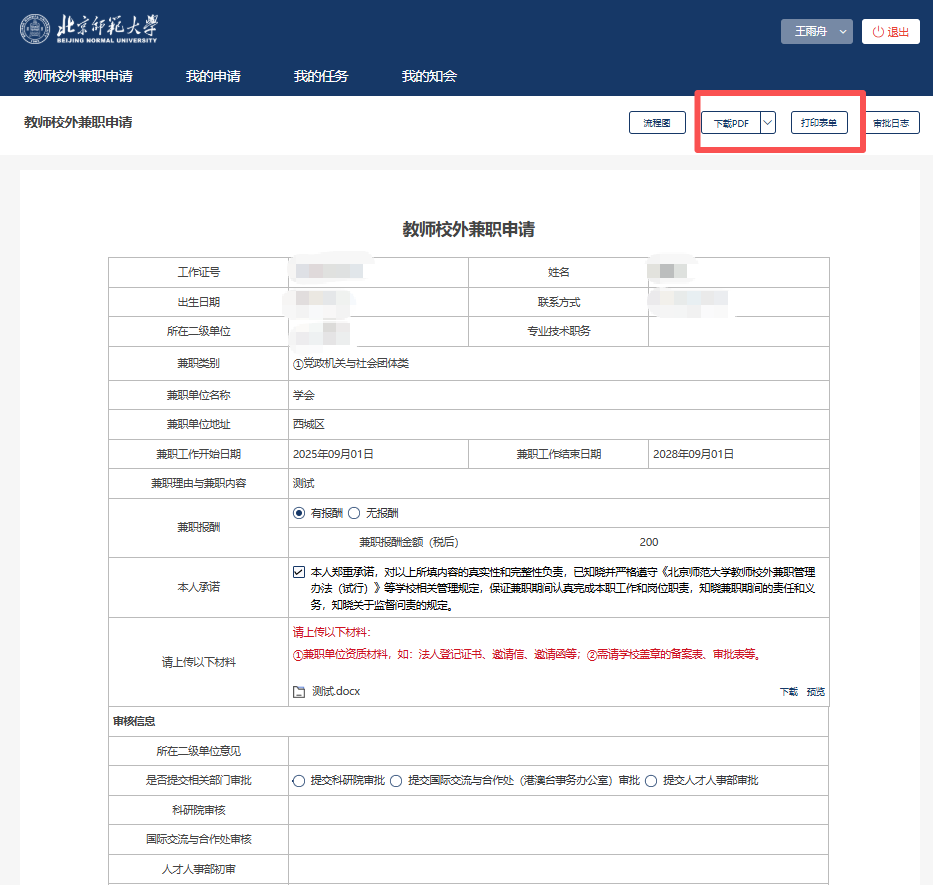Click the power icon on 退出 button
Screen dimensions: 933x885
point(878,32)
